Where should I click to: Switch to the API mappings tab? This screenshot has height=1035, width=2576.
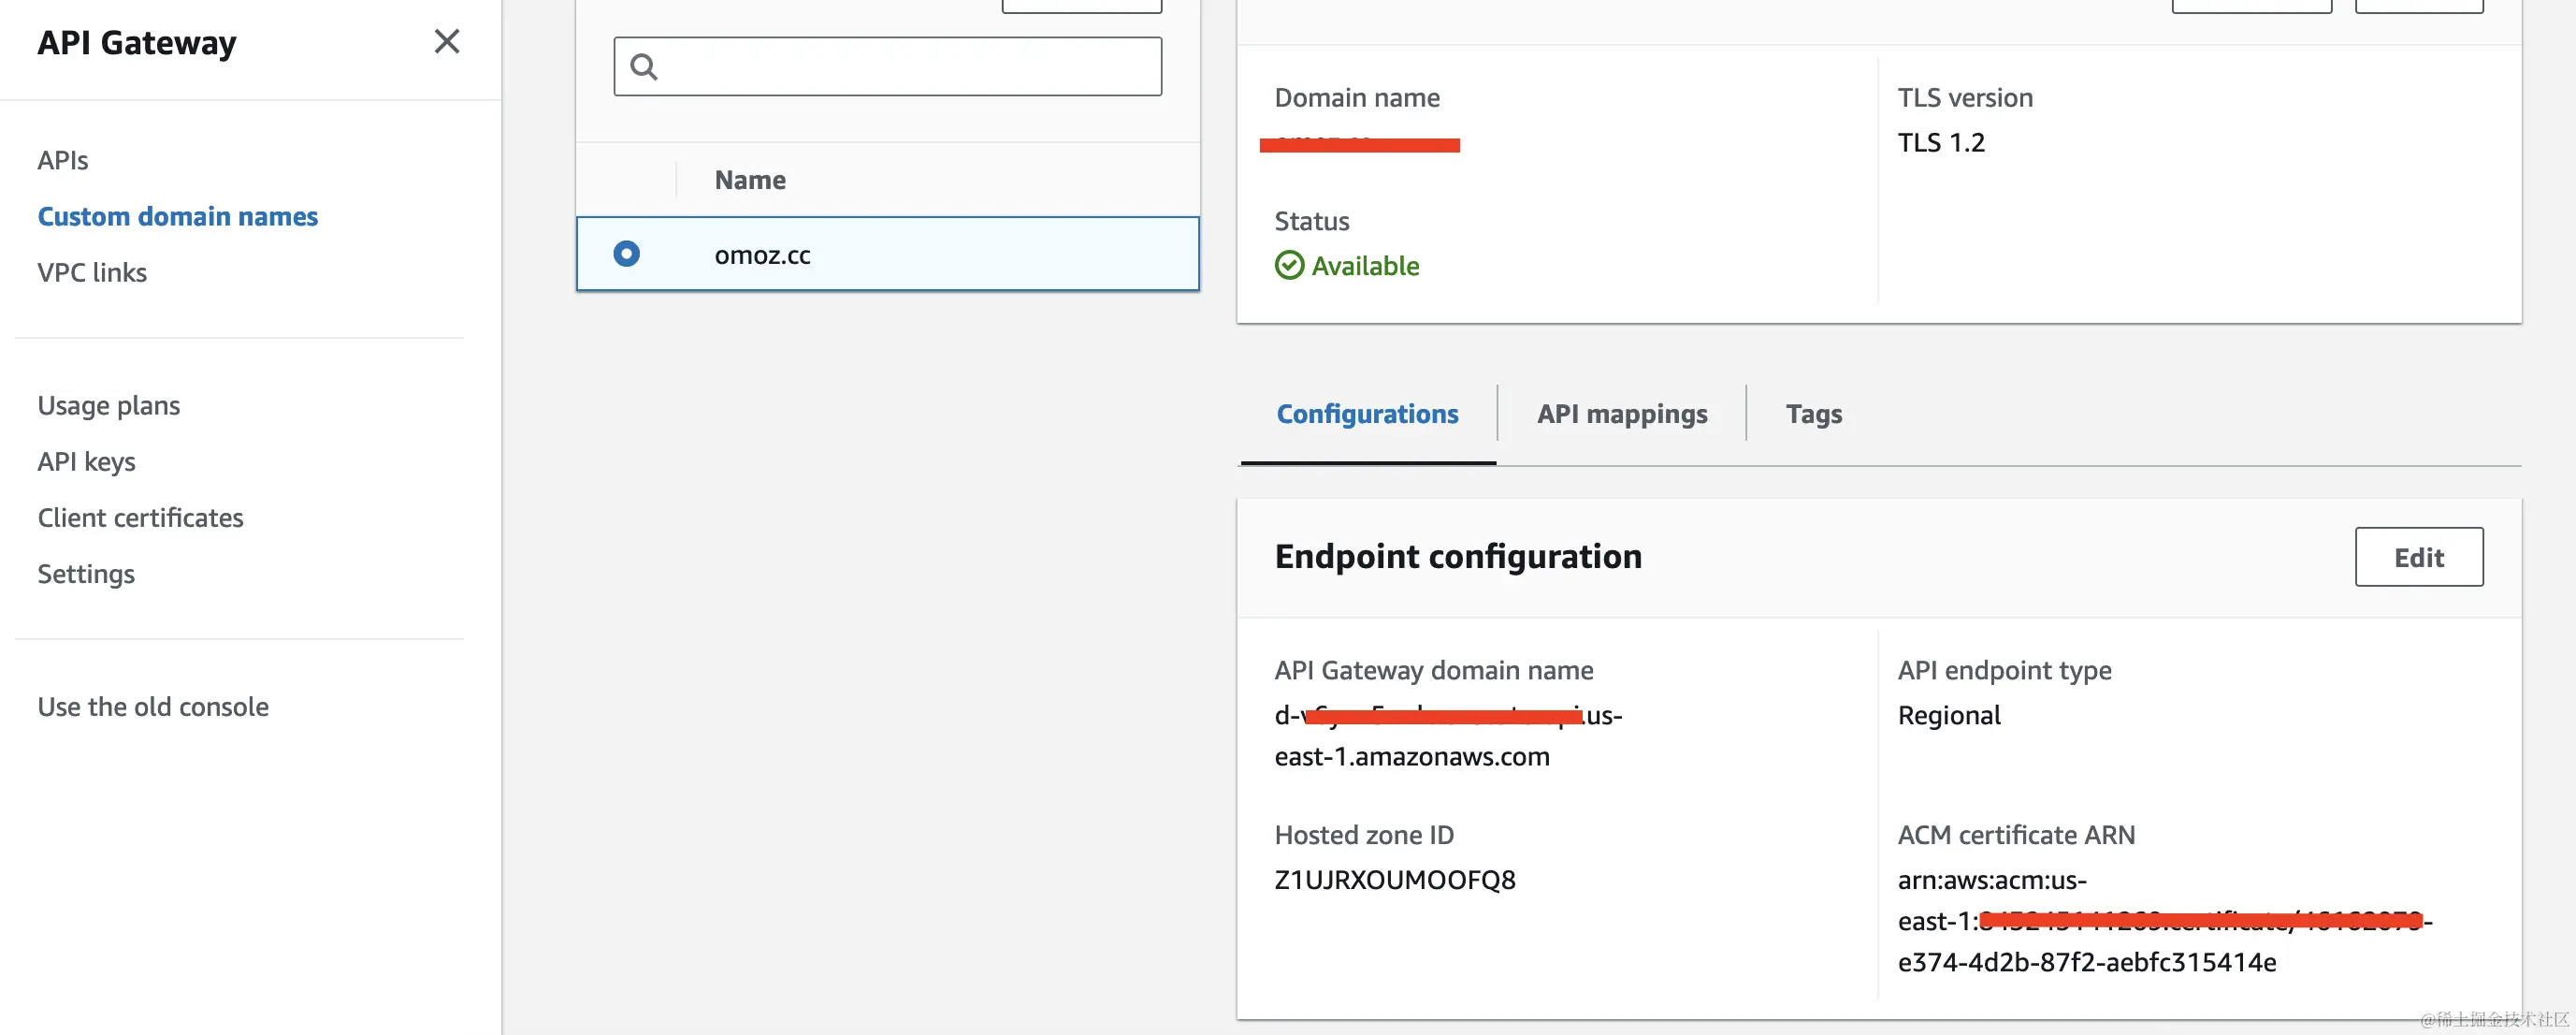tap(1621, 414)
